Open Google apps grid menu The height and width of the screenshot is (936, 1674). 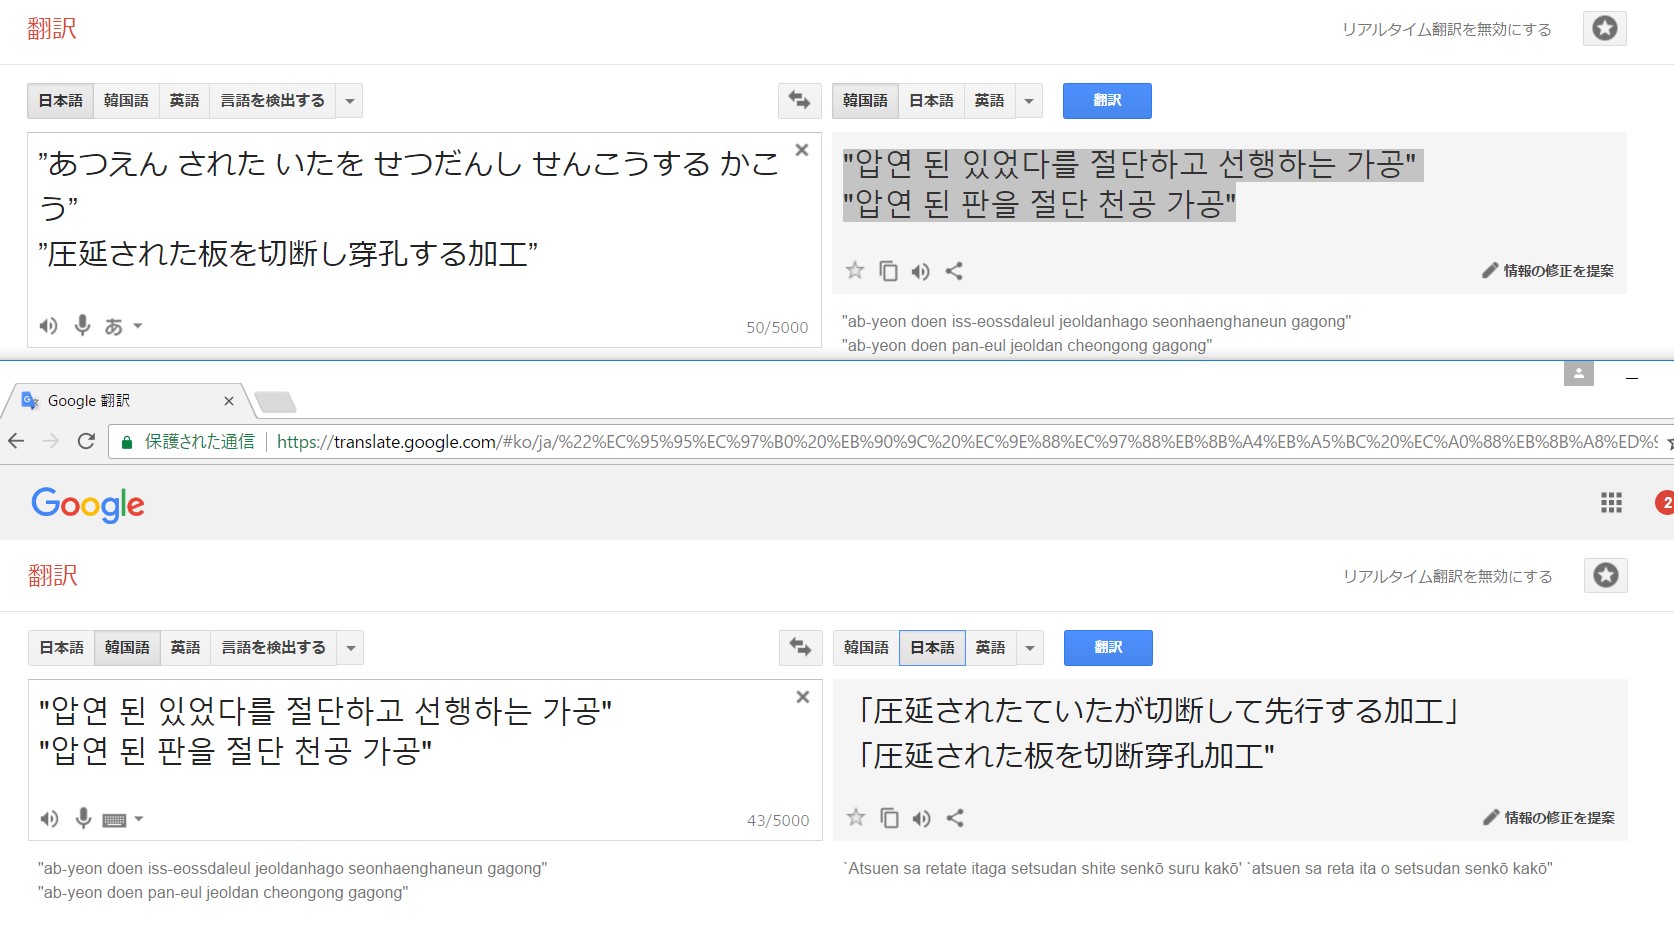point(1611,503)
